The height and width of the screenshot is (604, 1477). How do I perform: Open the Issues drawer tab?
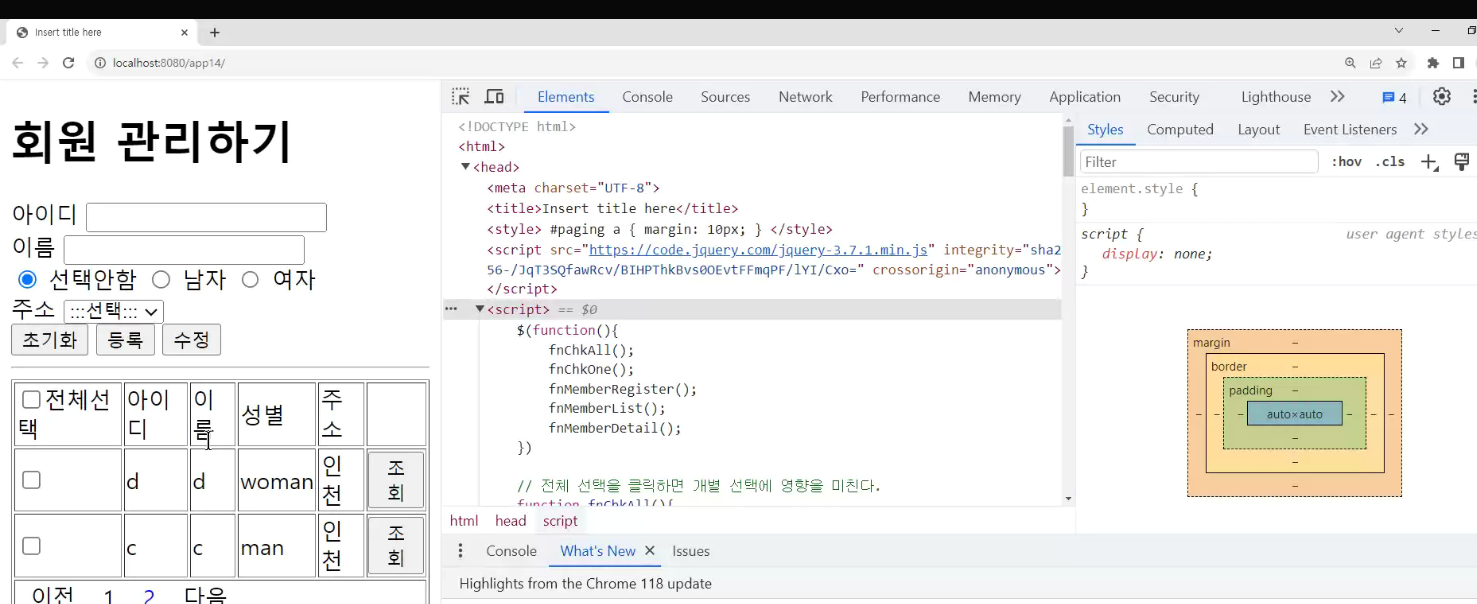[x=691, y=551]
